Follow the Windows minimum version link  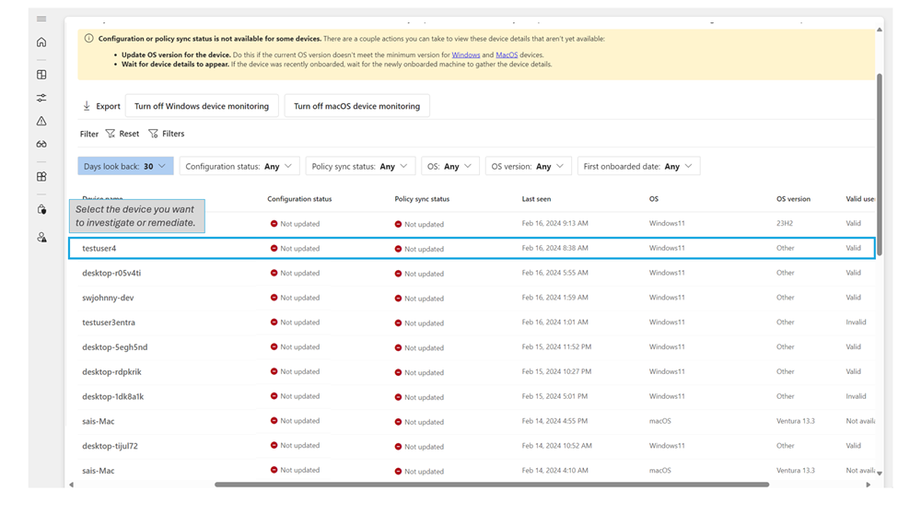pos(466,55)
